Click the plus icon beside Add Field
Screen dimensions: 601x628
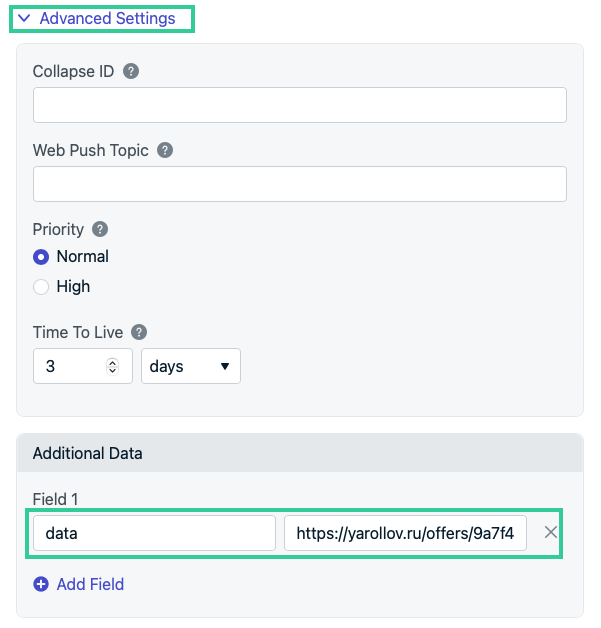pyautogui.click(x=41, y=584)
